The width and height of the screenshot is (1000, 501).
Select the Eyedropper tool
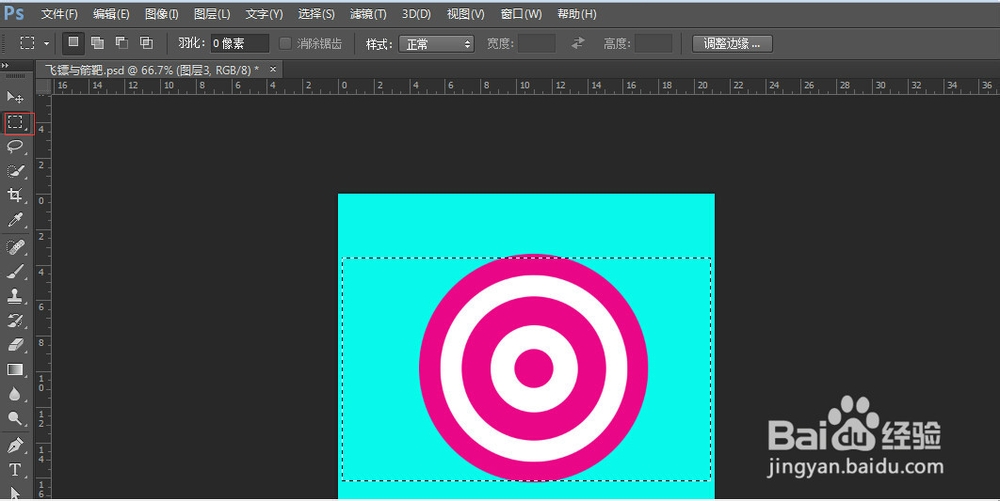[15, 220]
